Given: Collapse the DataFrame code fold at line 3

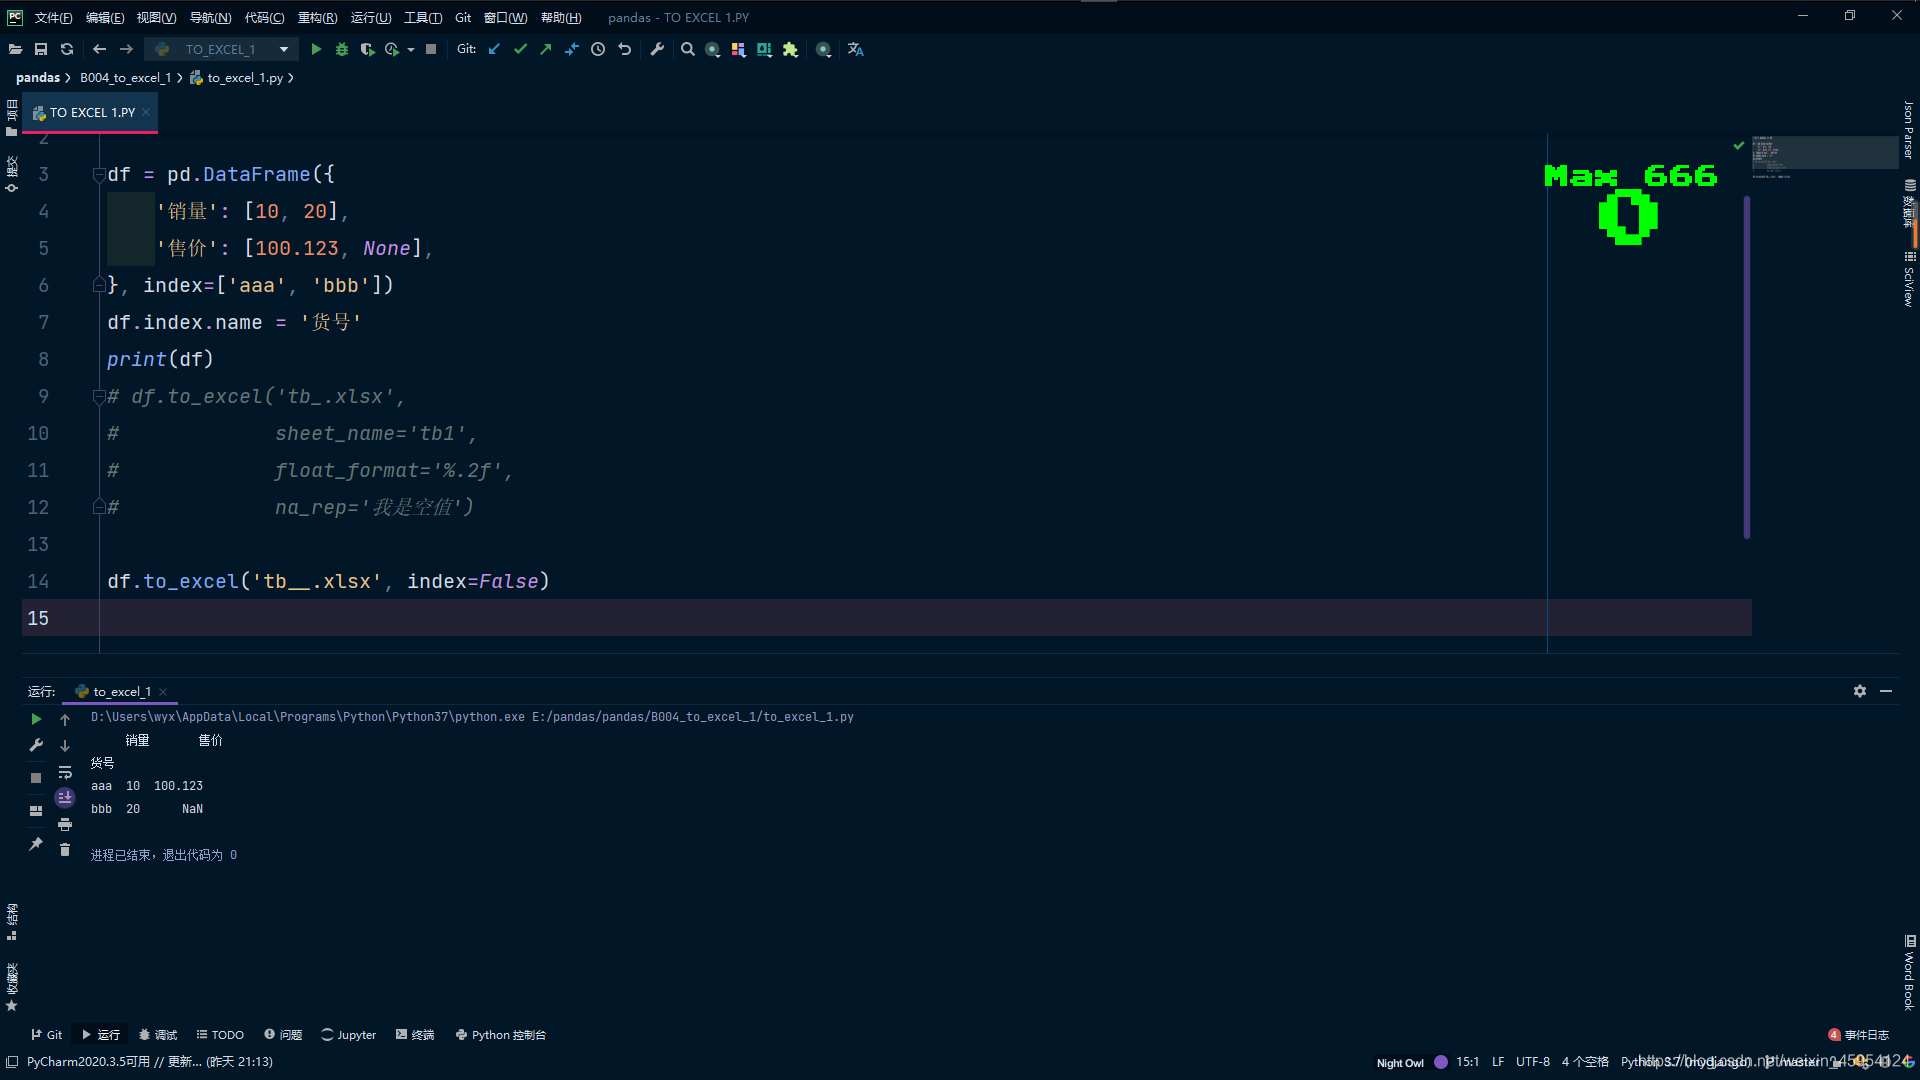Looking at the screenshot, I should [x=99, y=175].
